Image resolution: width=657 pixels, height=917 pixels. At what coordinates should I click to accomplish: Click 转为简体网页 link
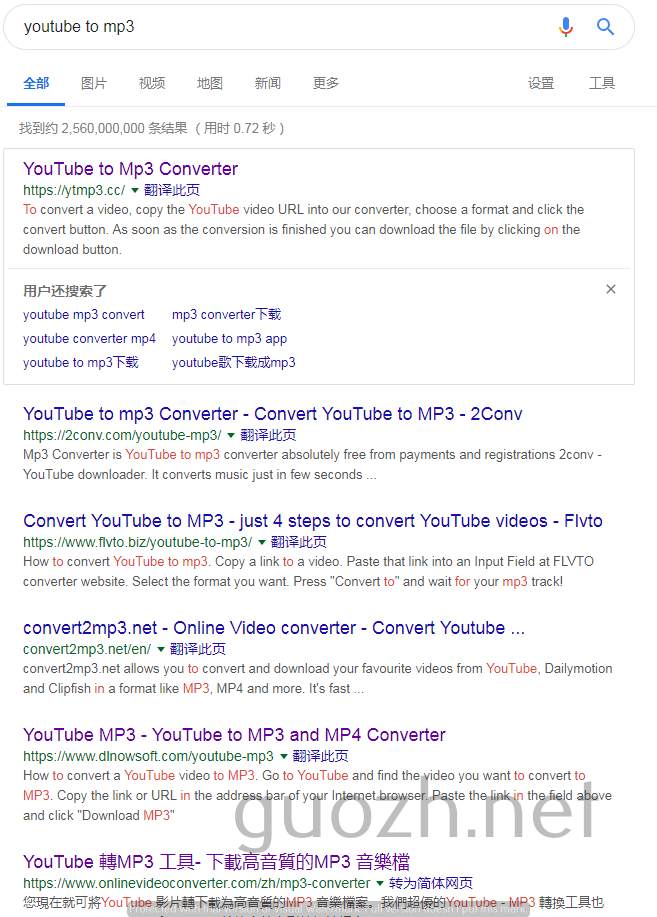point(431,883)
